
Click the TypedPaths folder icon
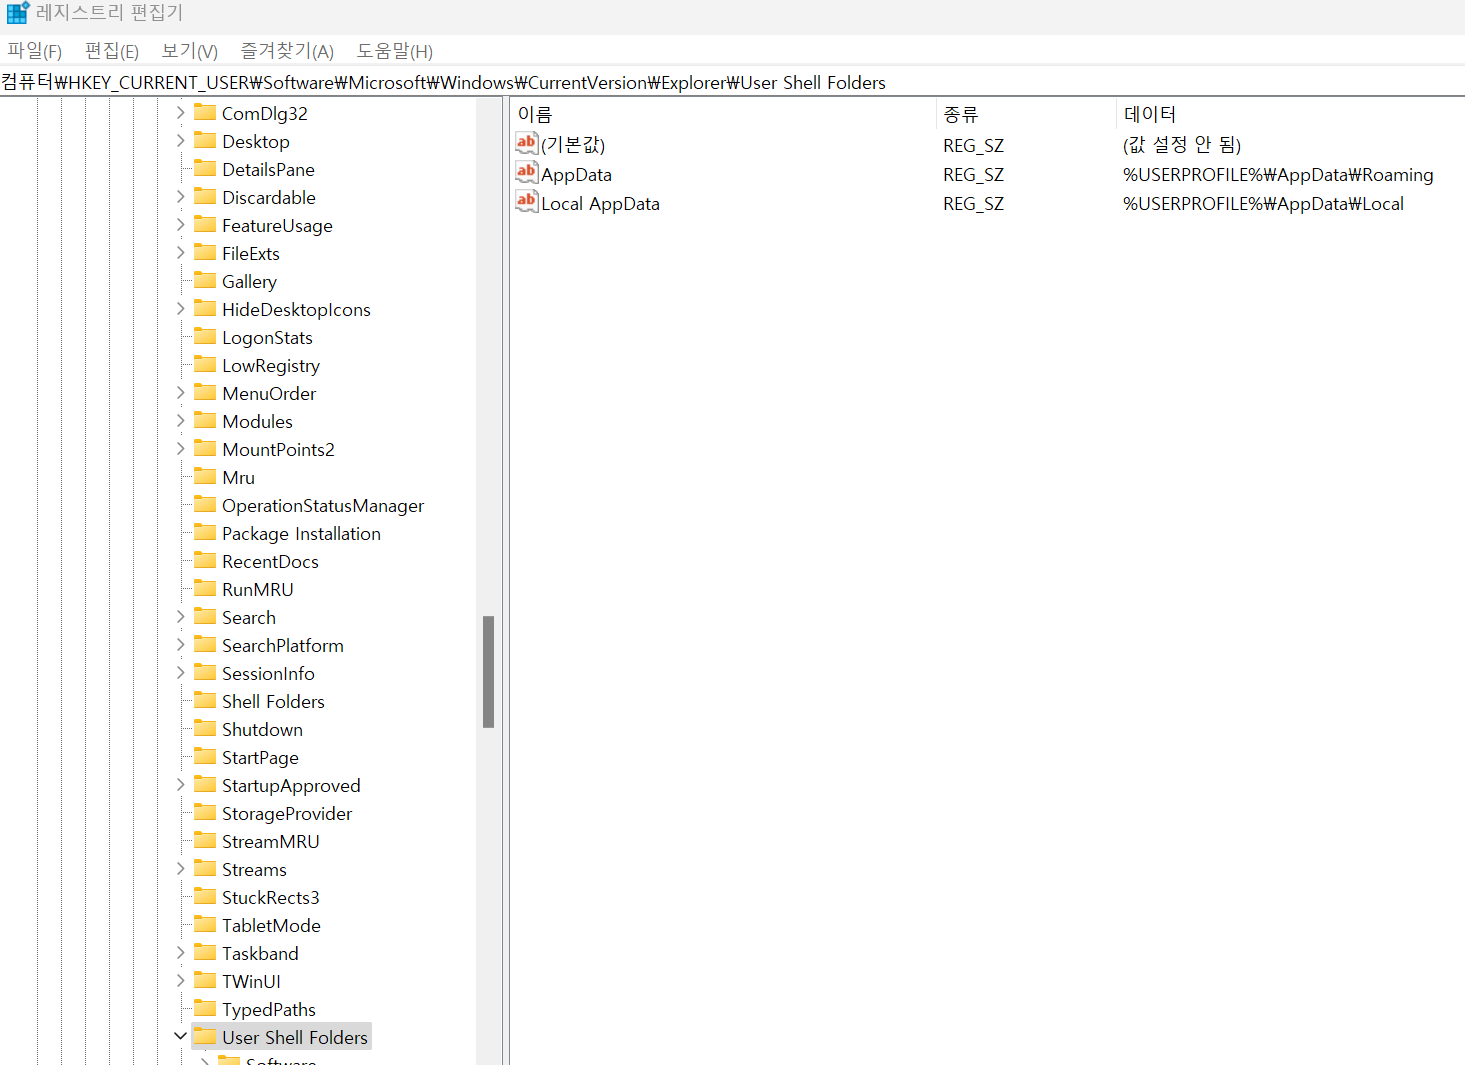coord(205,1008)
